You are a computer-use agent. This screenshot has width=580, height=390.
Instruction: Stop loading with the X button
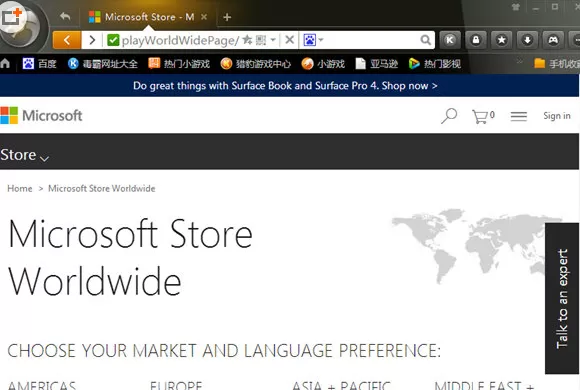290,40
